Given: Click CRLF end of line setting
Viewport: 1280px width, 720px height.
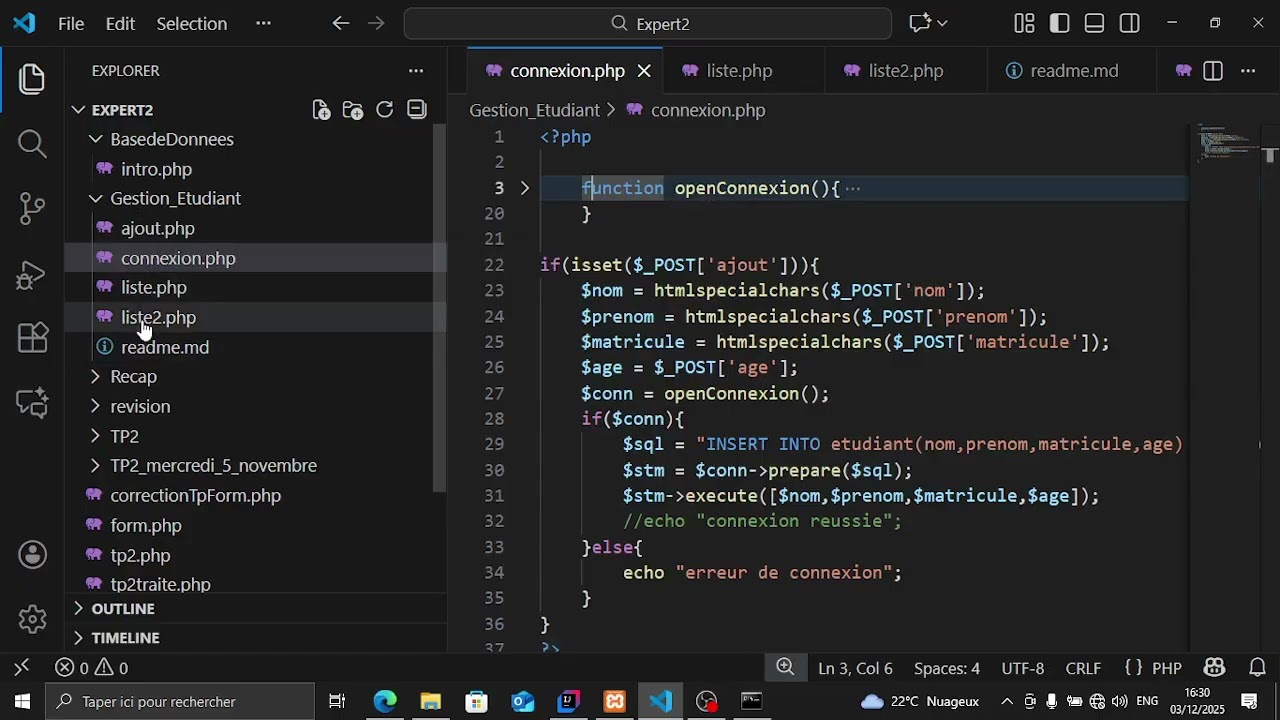Looking at the screenshot, I should point(1083,668).
